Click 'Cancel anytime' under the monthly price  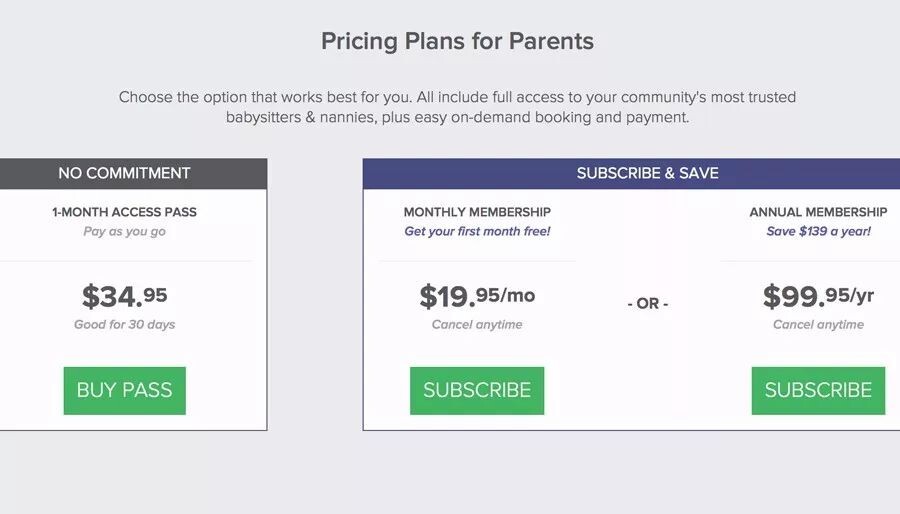click(x=477, y=324)
